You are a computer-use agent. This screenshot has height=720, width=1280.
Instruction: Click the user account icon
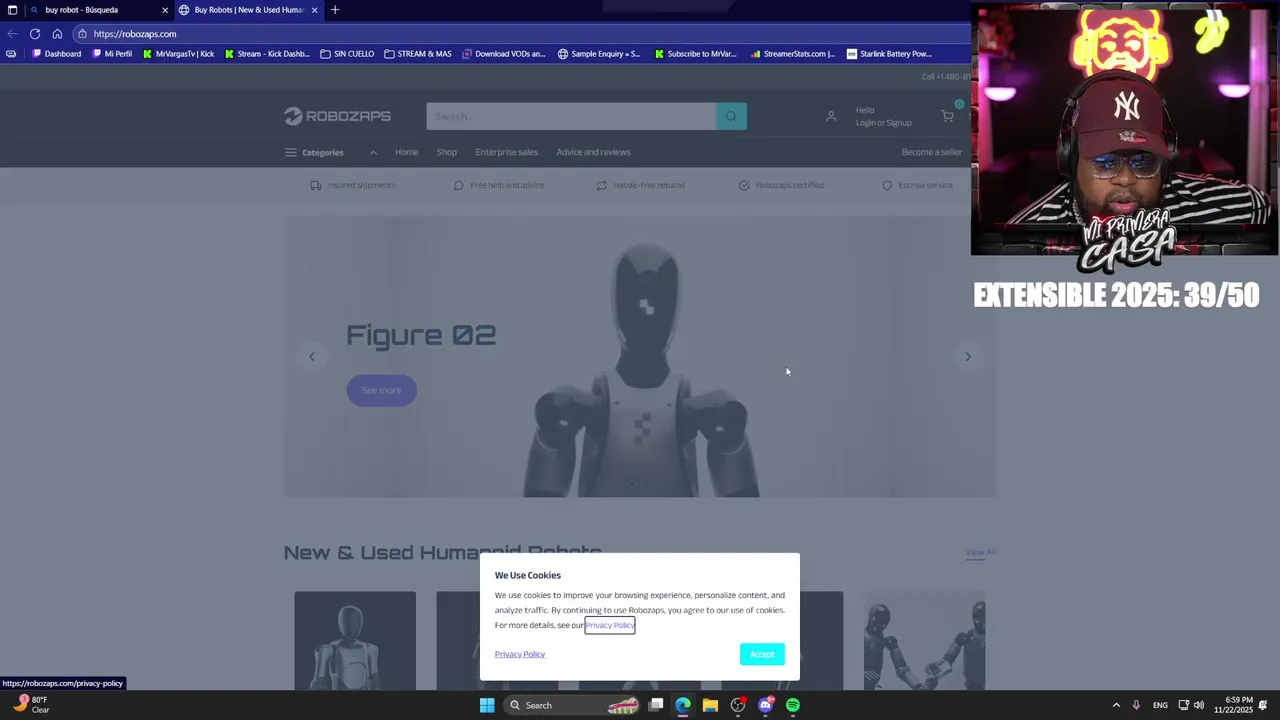coord(831,116)
